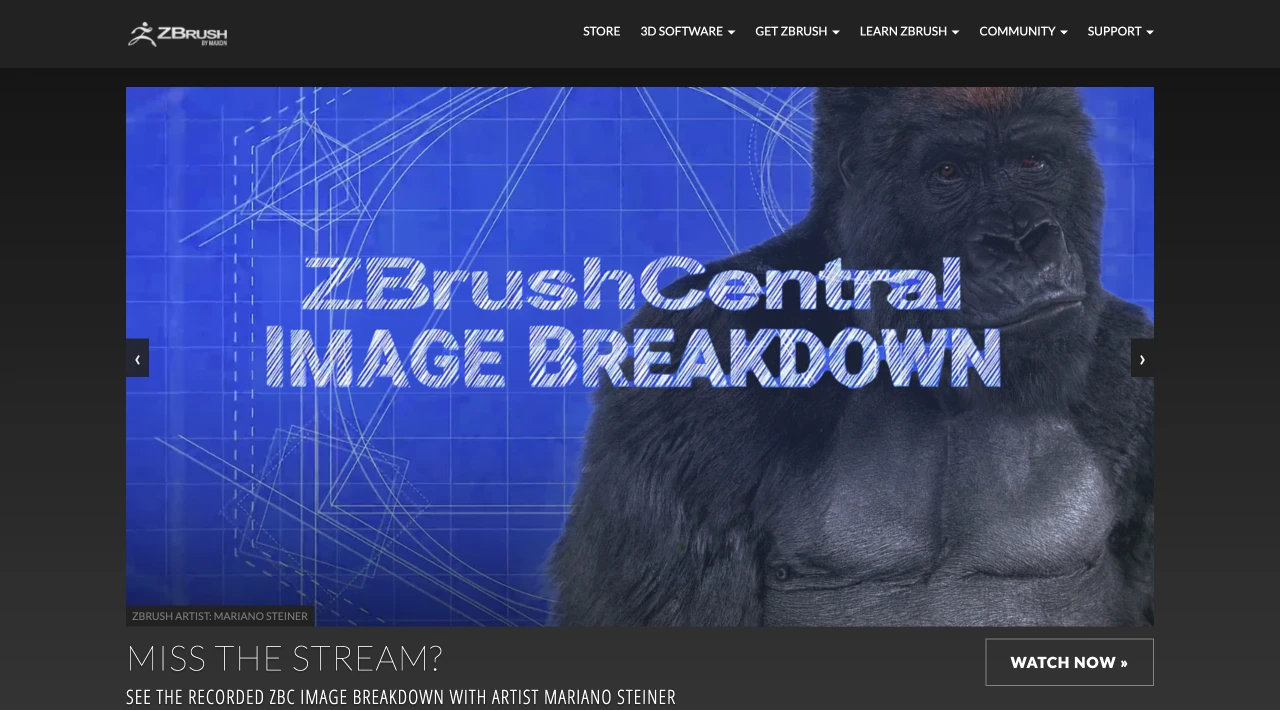Expand the LEARN ZBRUSH dropdown menu
The image size is (1280, 710).
[909, 32]
